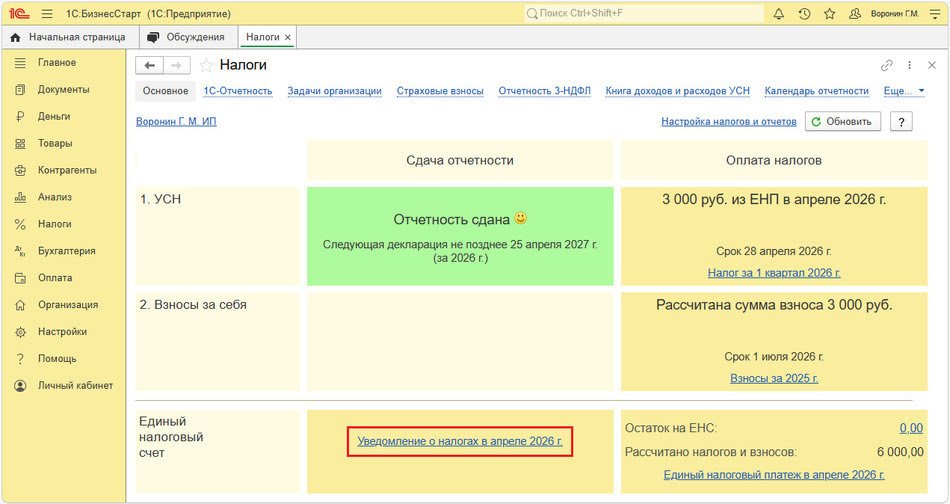Open Задачи организации section

334,91
